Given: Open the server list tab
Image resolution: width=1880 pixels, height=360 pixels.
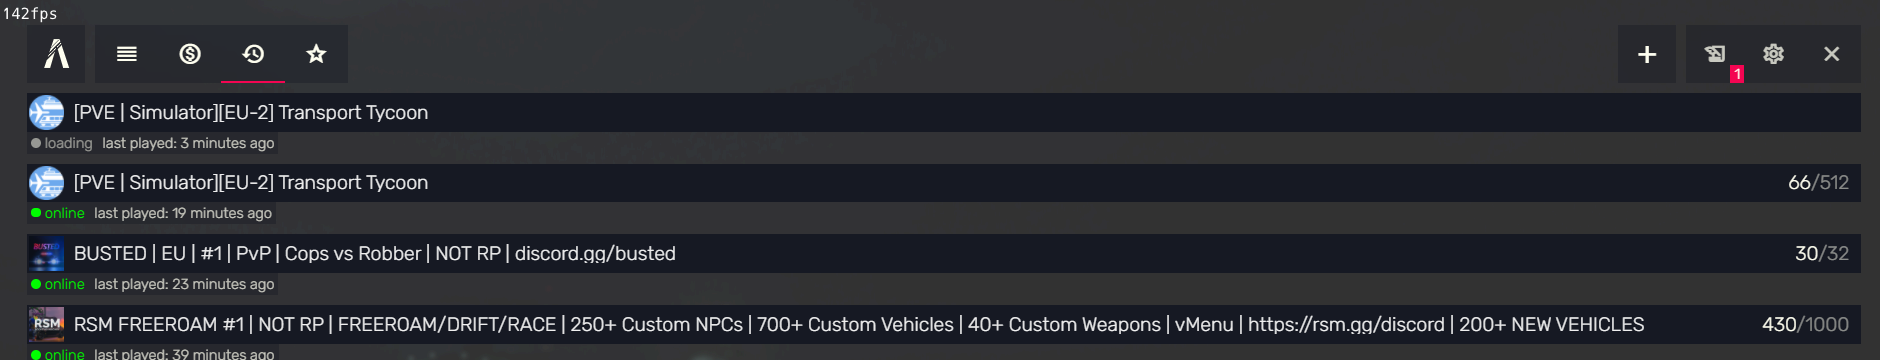Looking at the screenshot, I should 127,54.
